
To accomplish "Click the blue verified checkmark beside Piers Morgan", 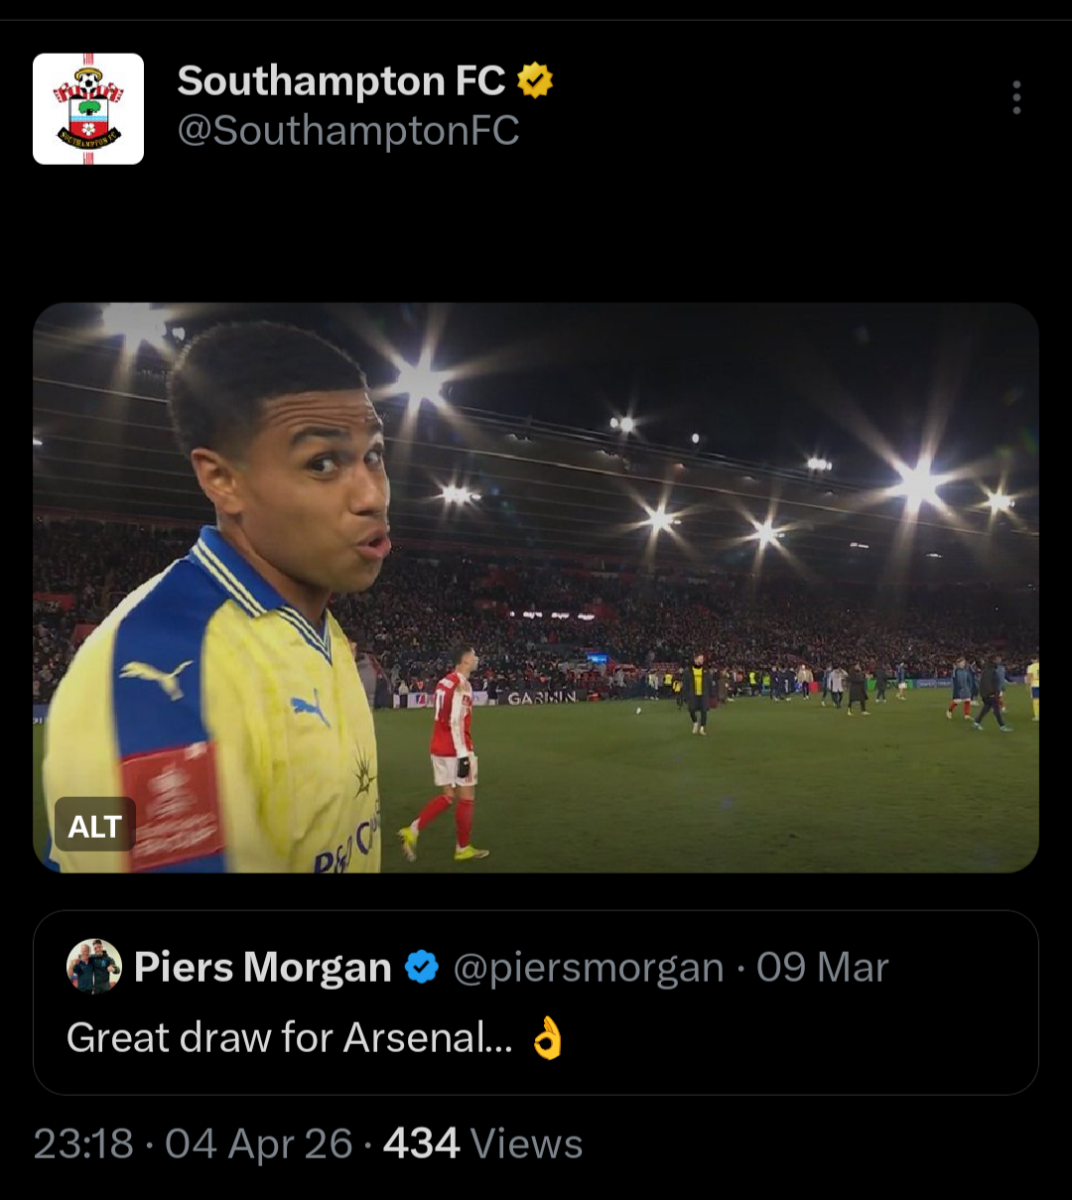I will click(x=422, y=968).
